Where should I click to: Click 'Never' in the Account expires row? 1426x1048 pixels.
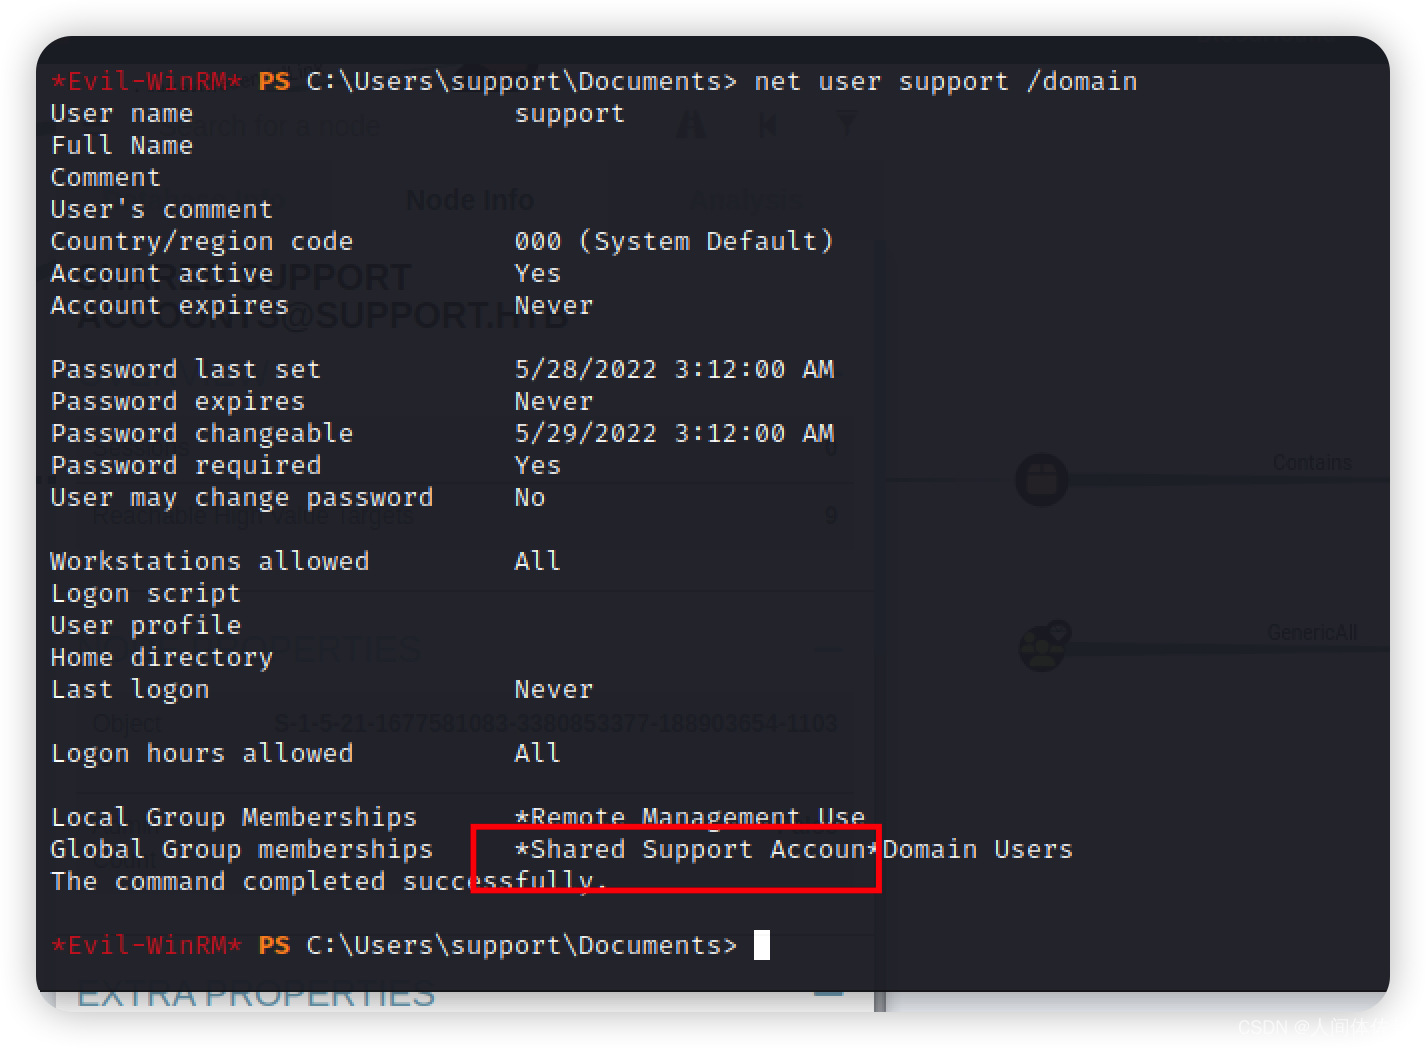pos(554,305)
